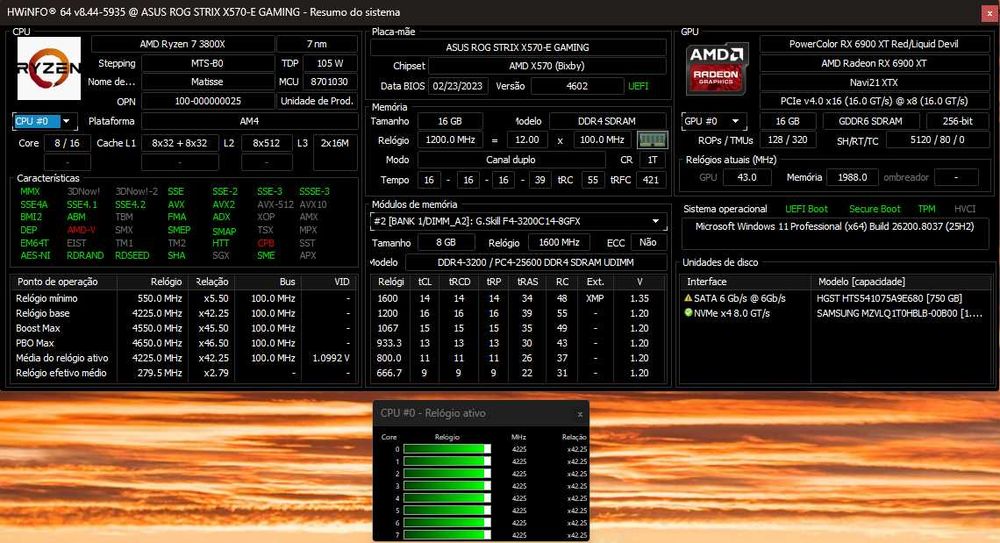
Task: Click the XMP timing row at 1600 MHz
Action: click(518, 298)
